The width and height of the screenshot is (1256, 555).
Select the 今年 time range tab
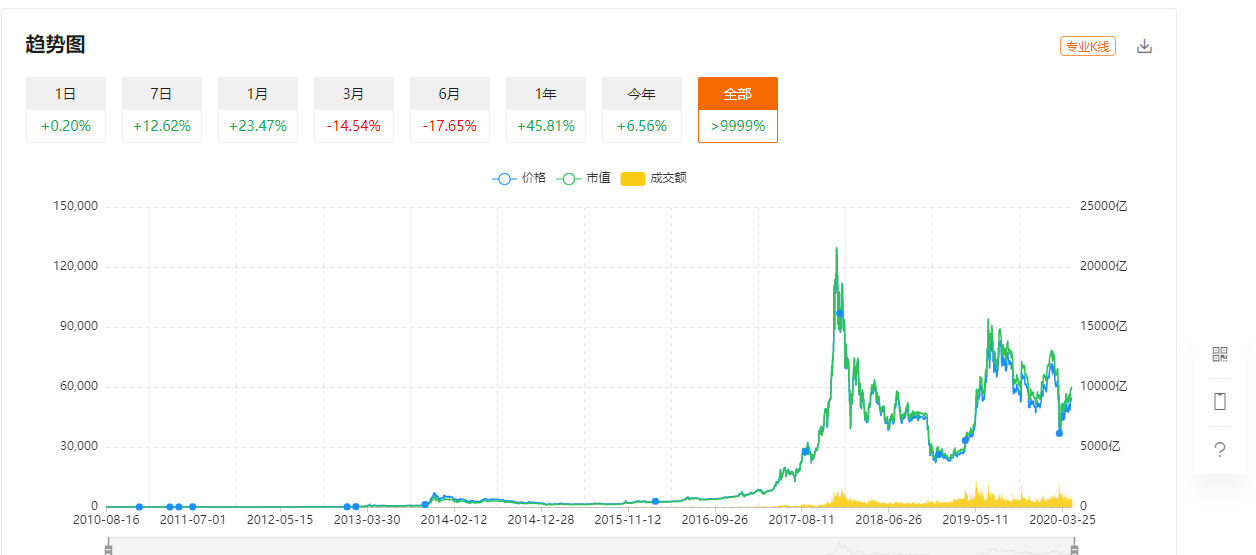[x=642, y=93]
